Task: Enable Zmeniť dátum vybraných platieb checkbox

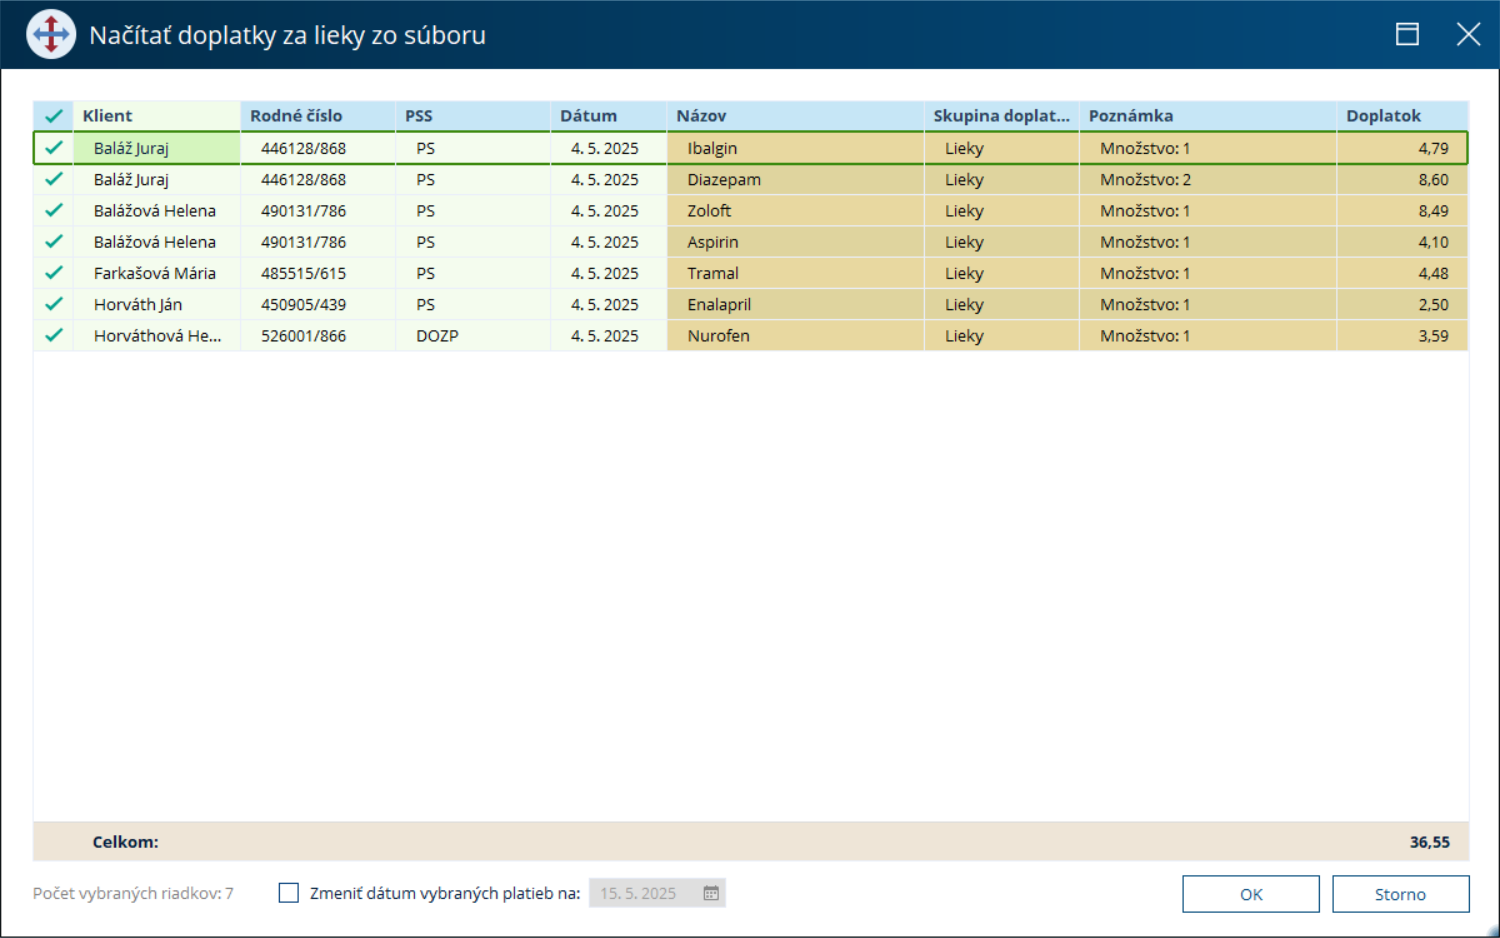Action: (x=289, y=893)
